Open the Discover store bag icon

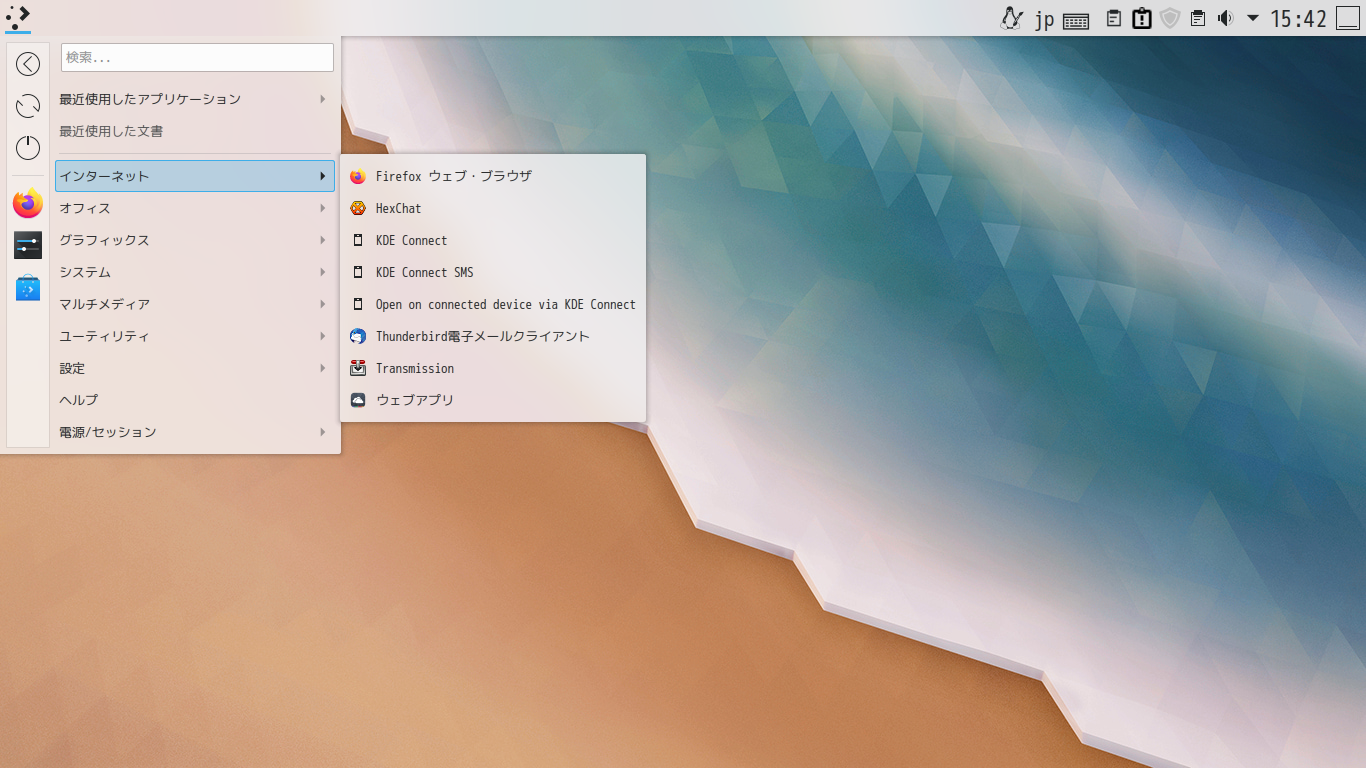click(28, 288)
